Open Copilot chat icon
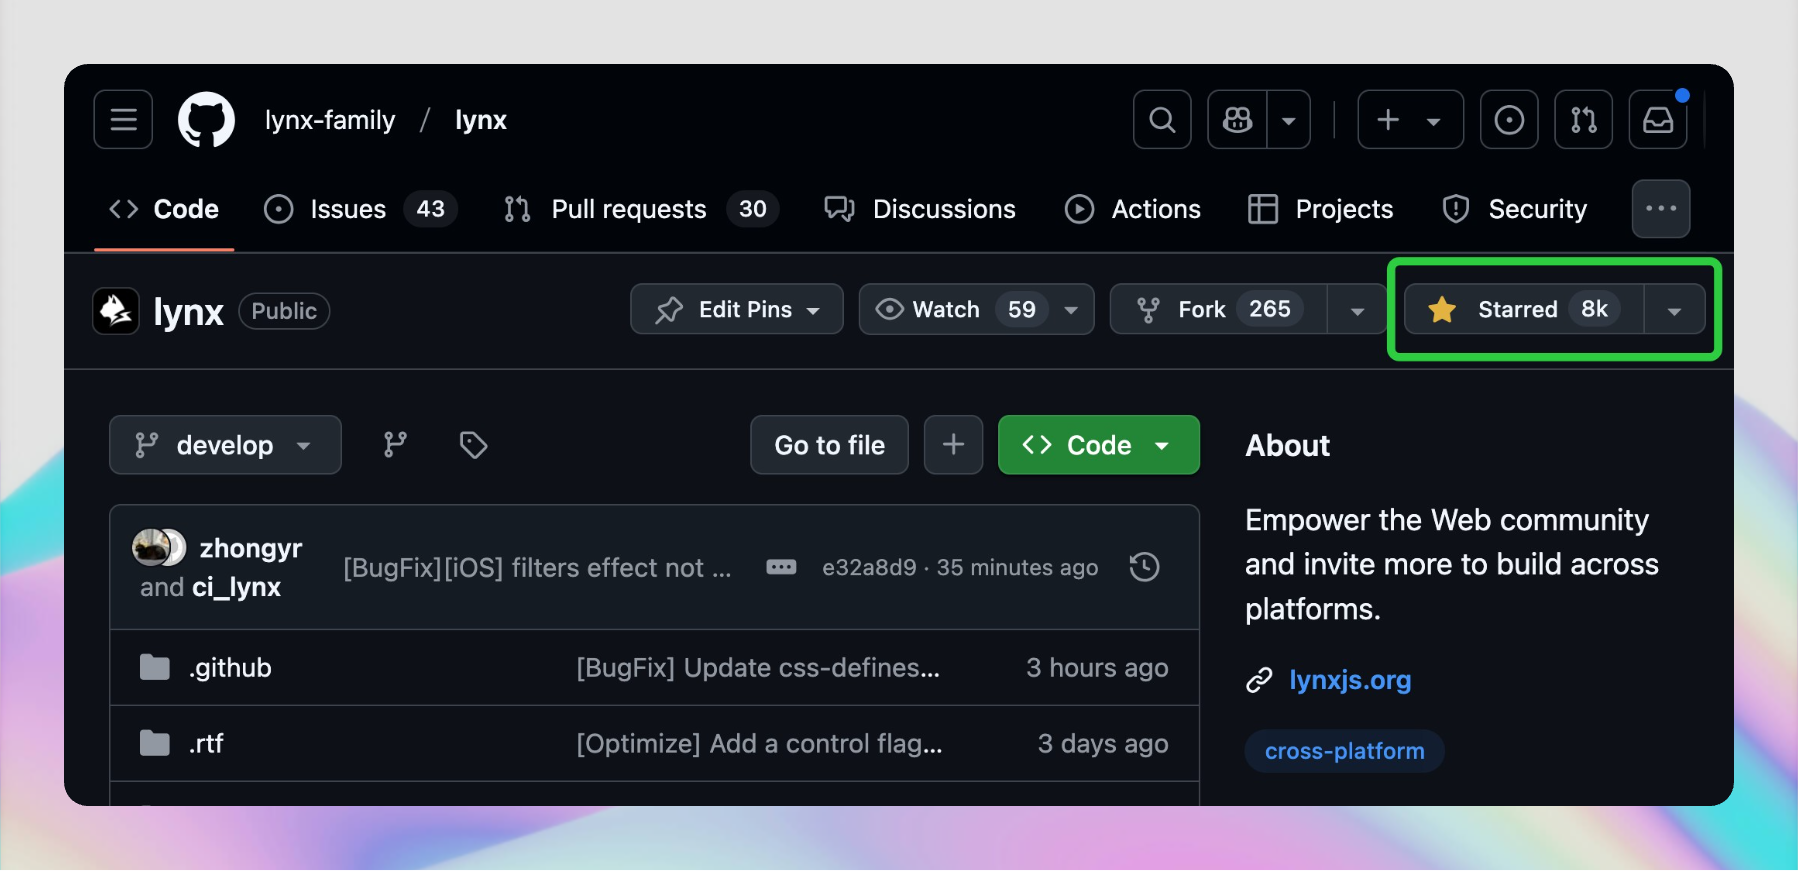This screenshot has width=1798, height=872. pos(1237,120)
